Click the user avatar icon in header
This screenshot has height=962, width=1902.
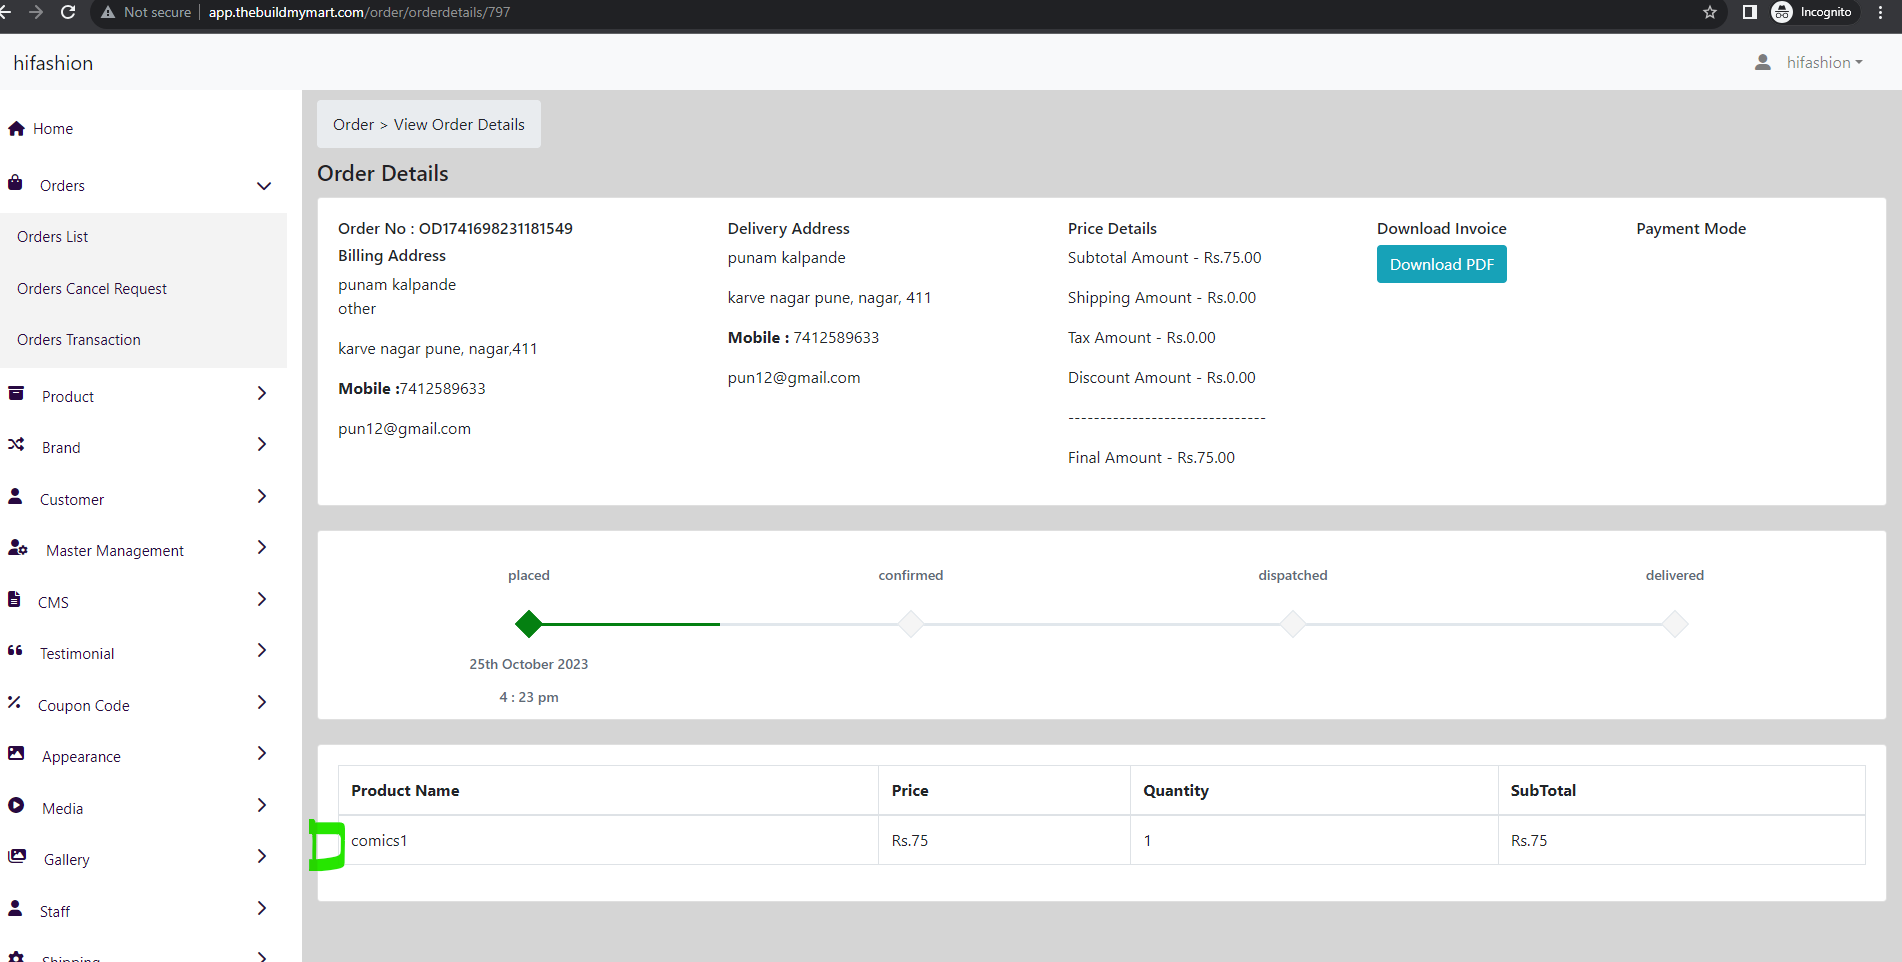1763,62
